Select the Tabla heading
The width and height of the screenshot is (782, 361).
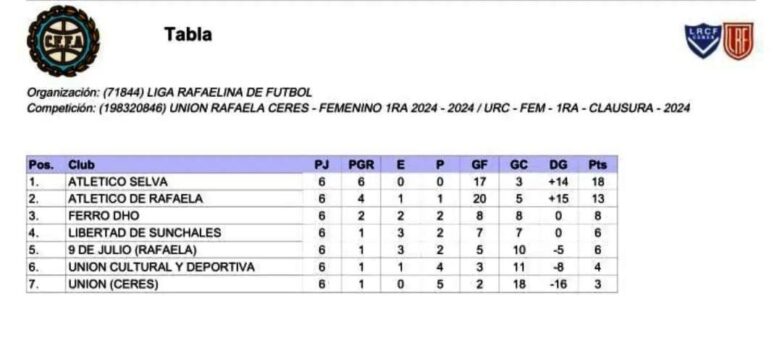point(188,34)
